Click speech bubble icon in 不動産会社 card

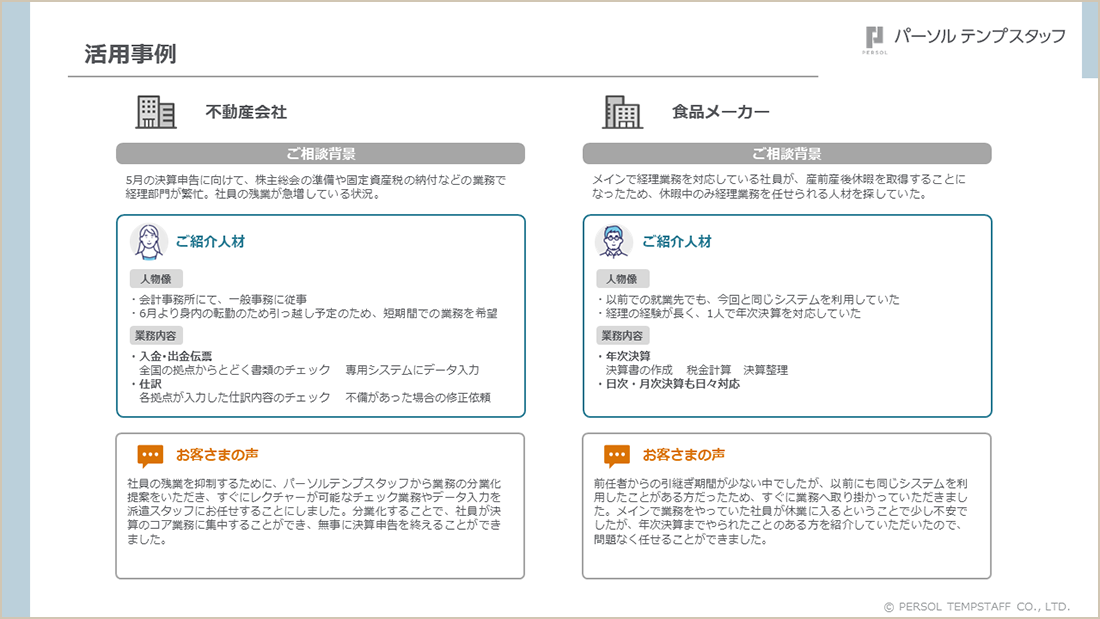(x=150, y=456)
